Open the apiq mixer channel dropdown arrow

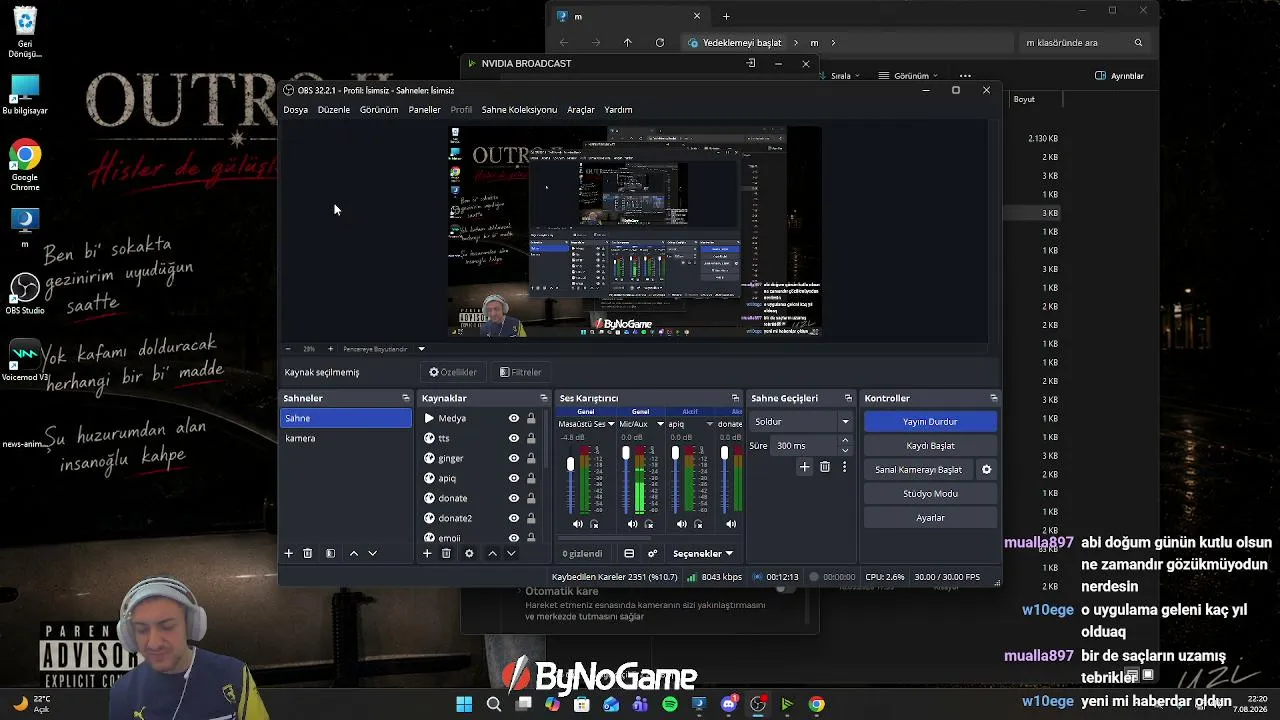pyautogui.click(x=710, y=424)
